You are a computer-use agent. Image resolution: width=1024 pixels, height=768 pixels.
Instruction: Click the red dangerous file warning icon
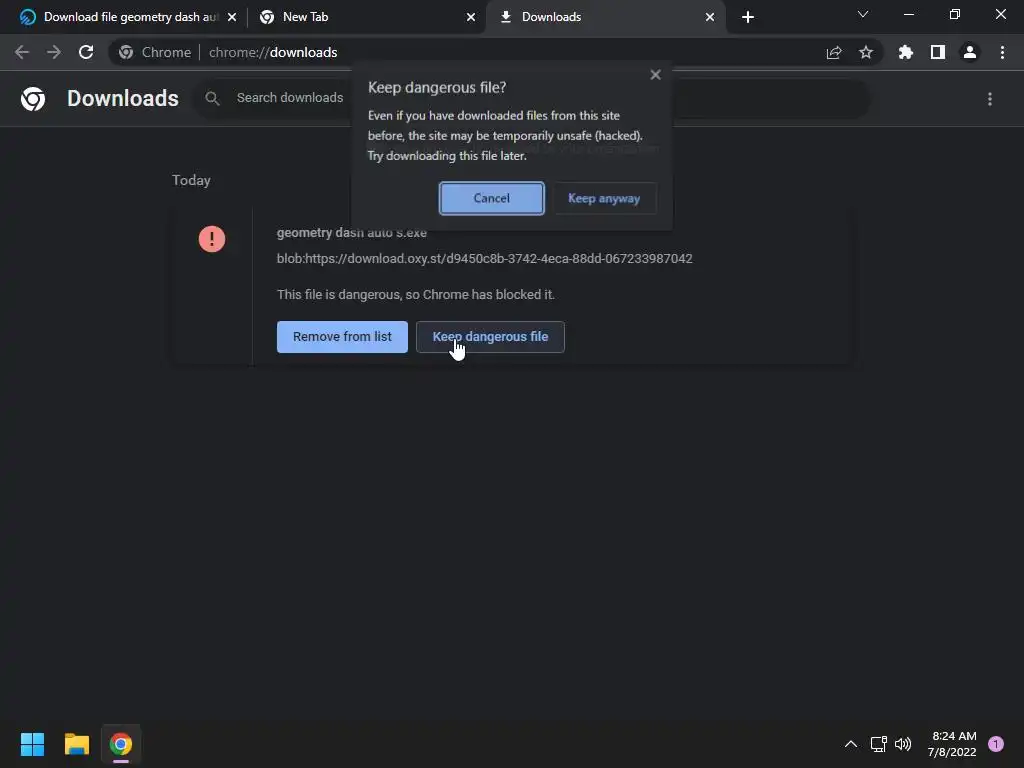tap(212, 239)
